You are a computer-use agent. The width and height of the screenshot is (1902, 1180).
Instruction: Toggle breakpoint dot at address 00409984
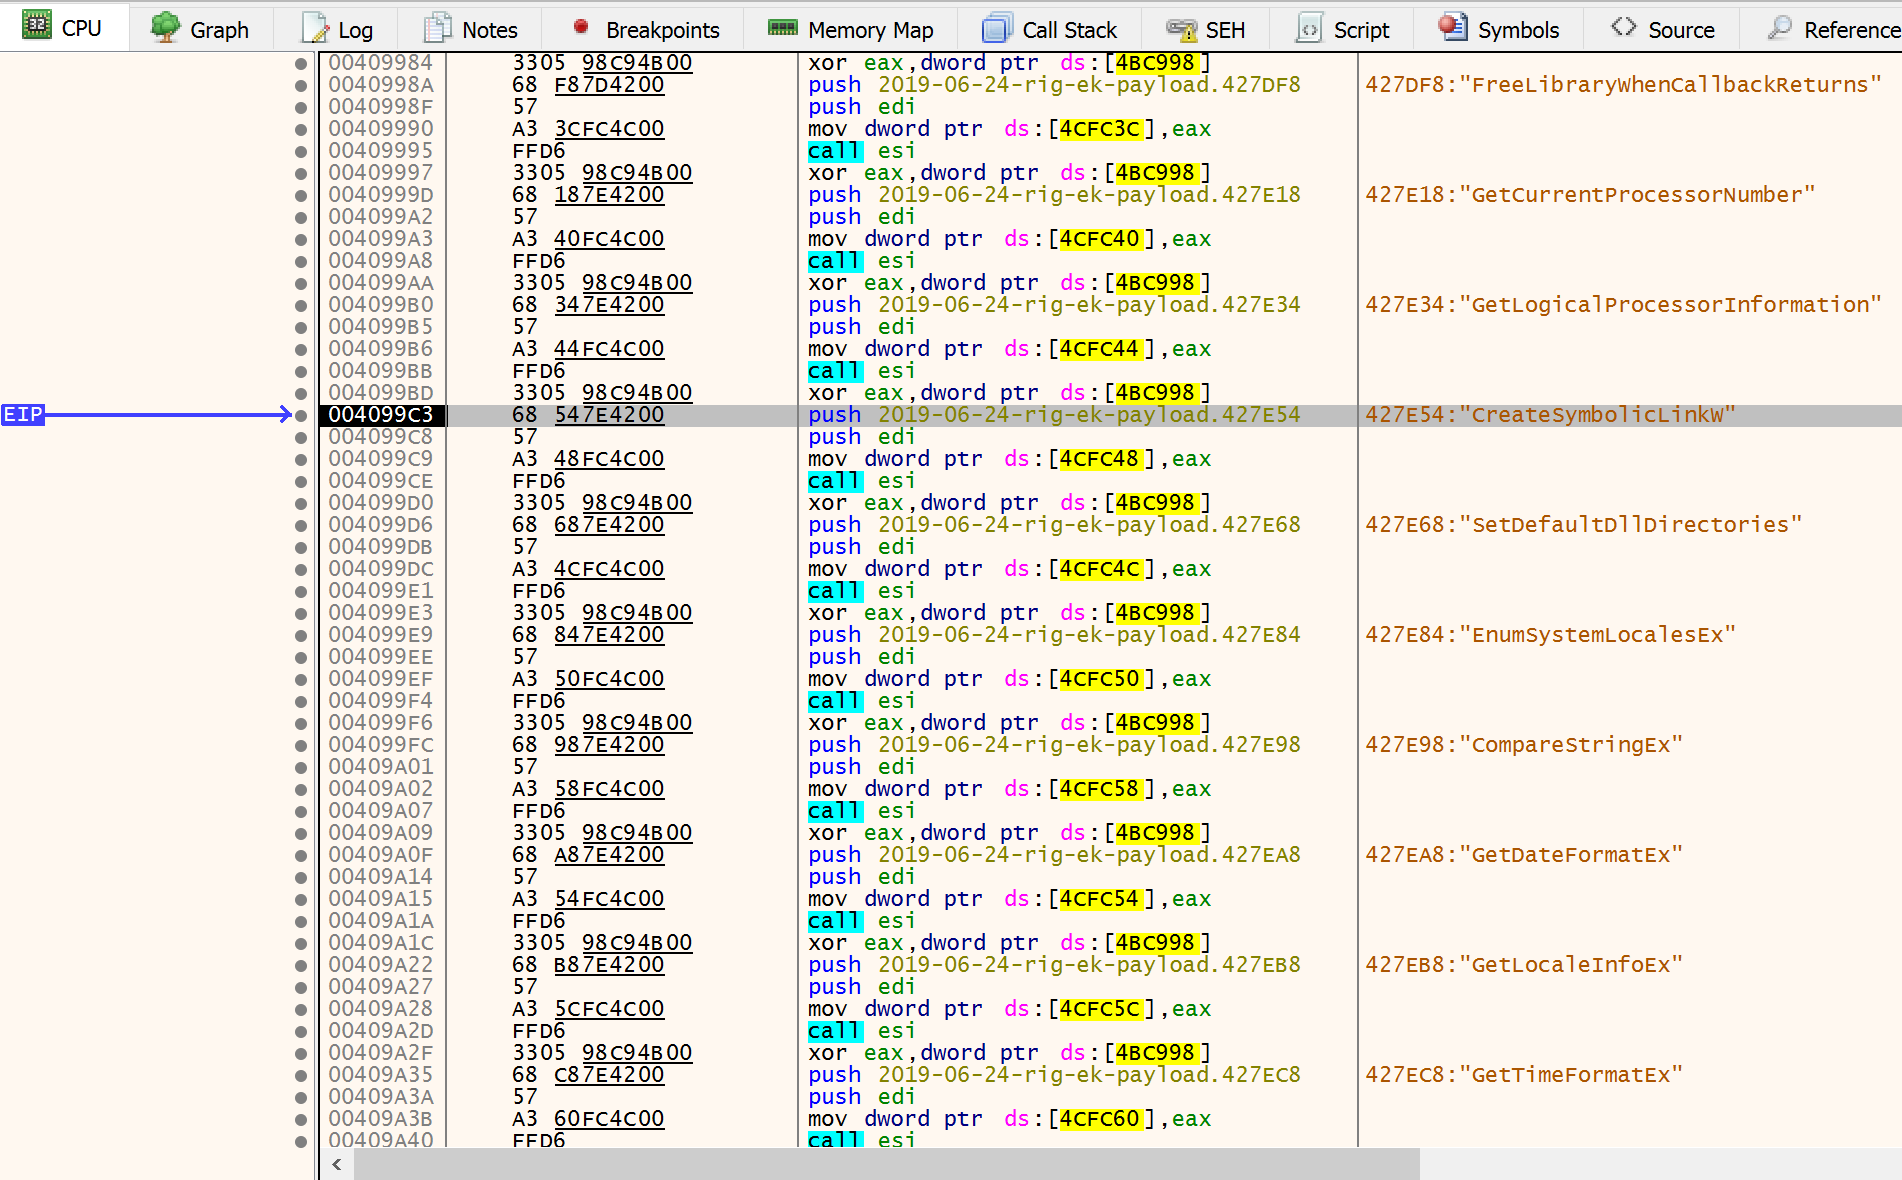301,63
